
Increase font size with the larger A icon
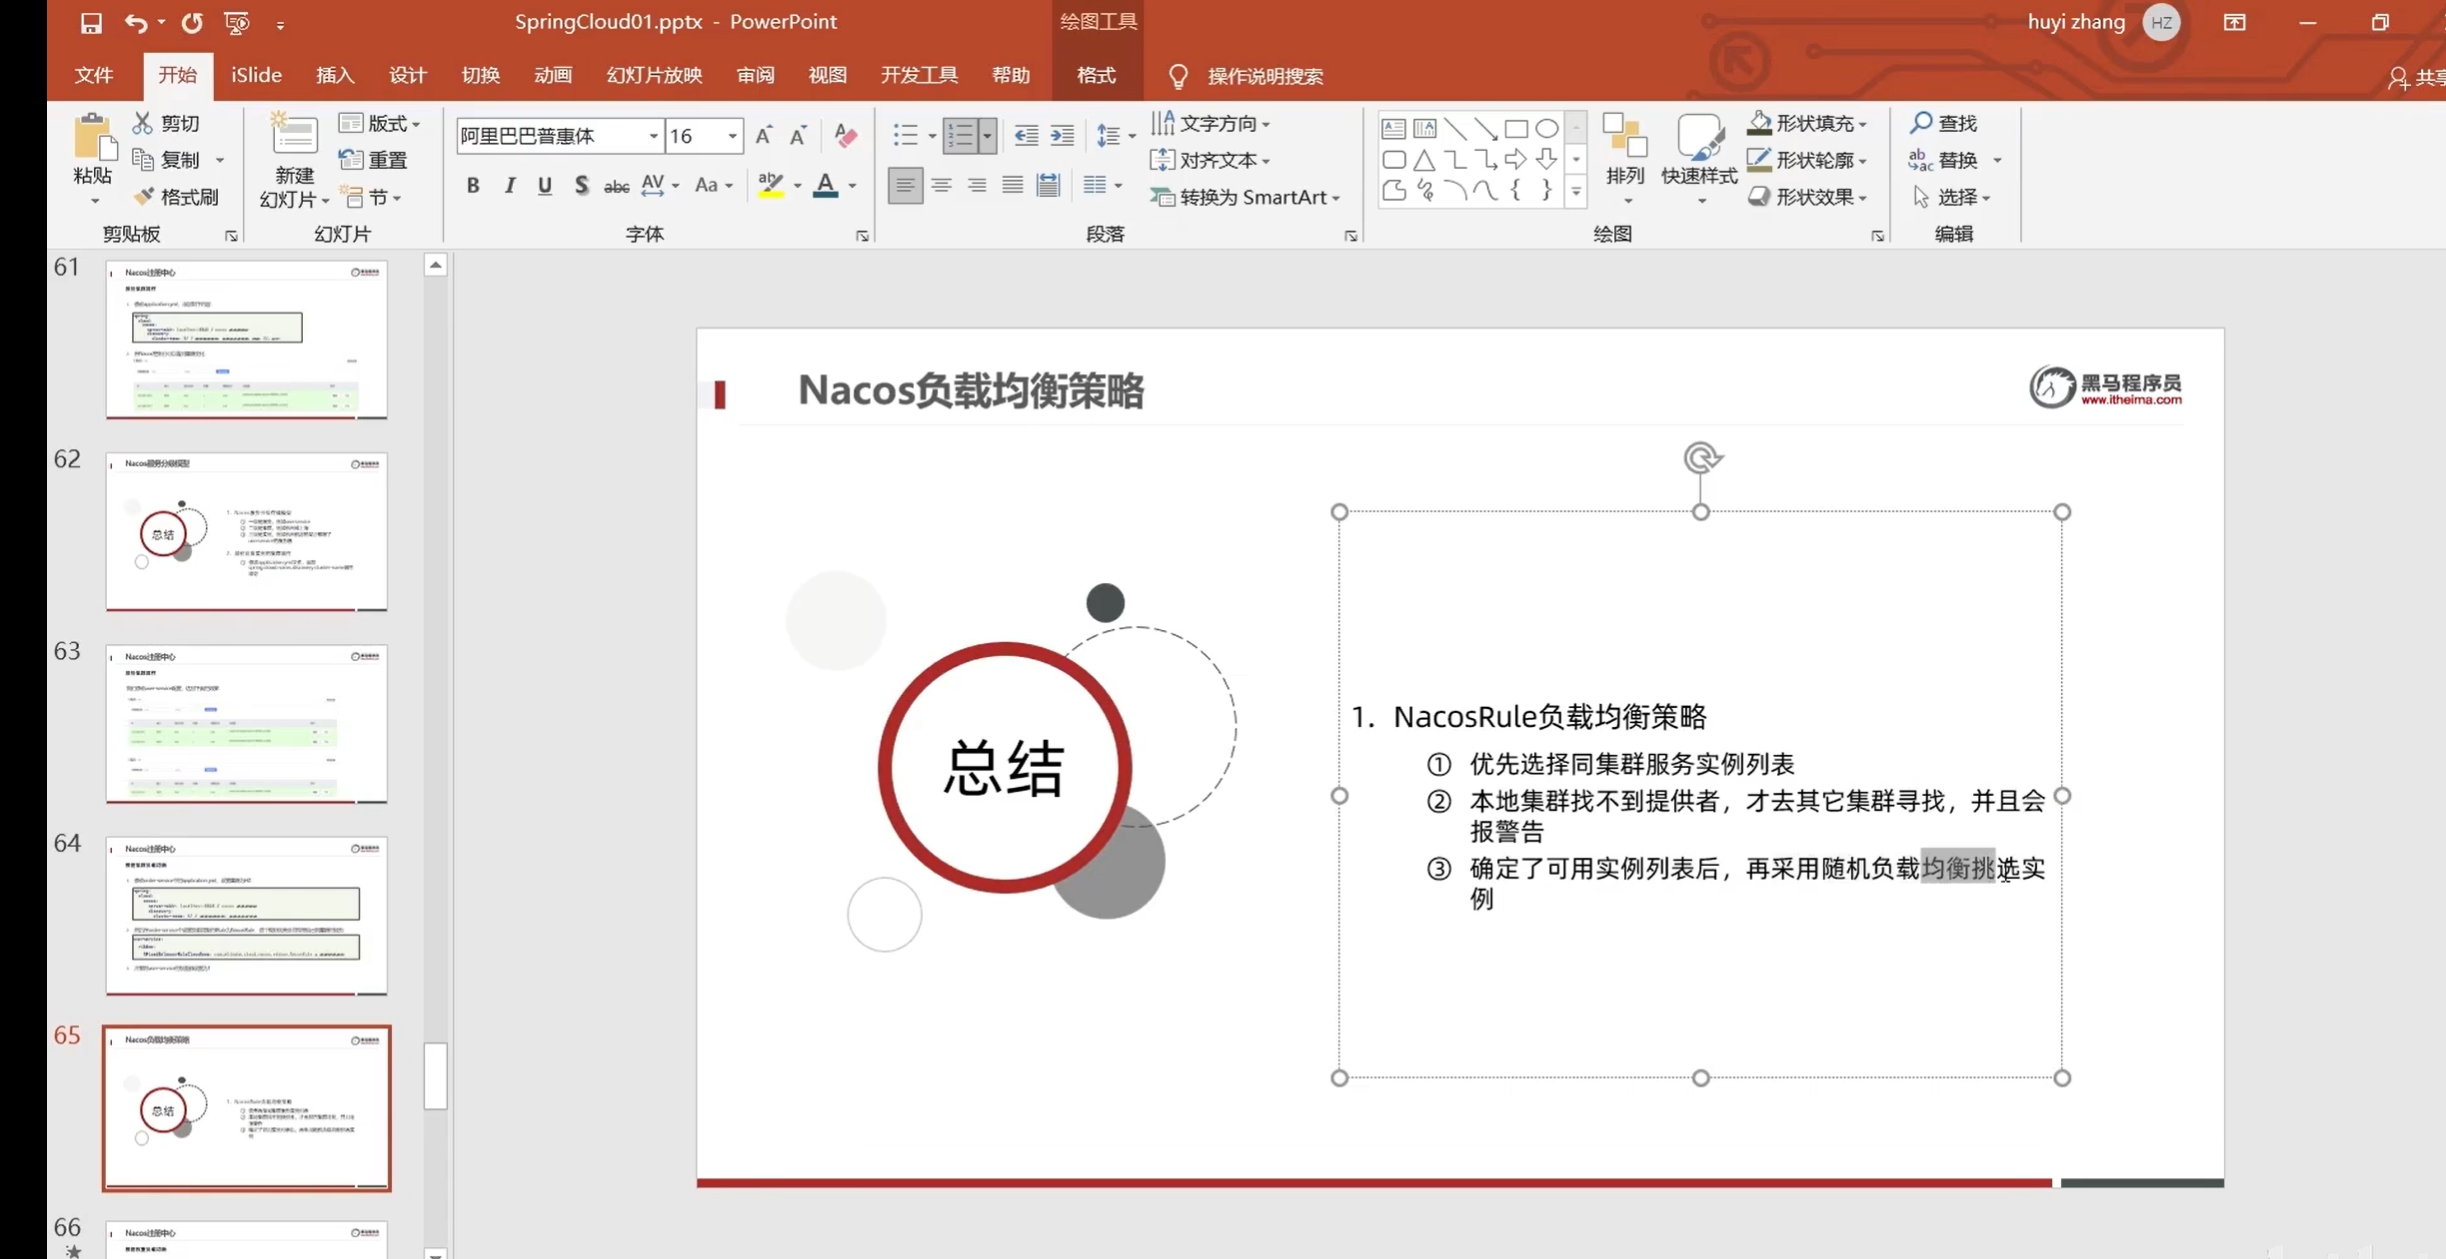click(x=764, y=136)
